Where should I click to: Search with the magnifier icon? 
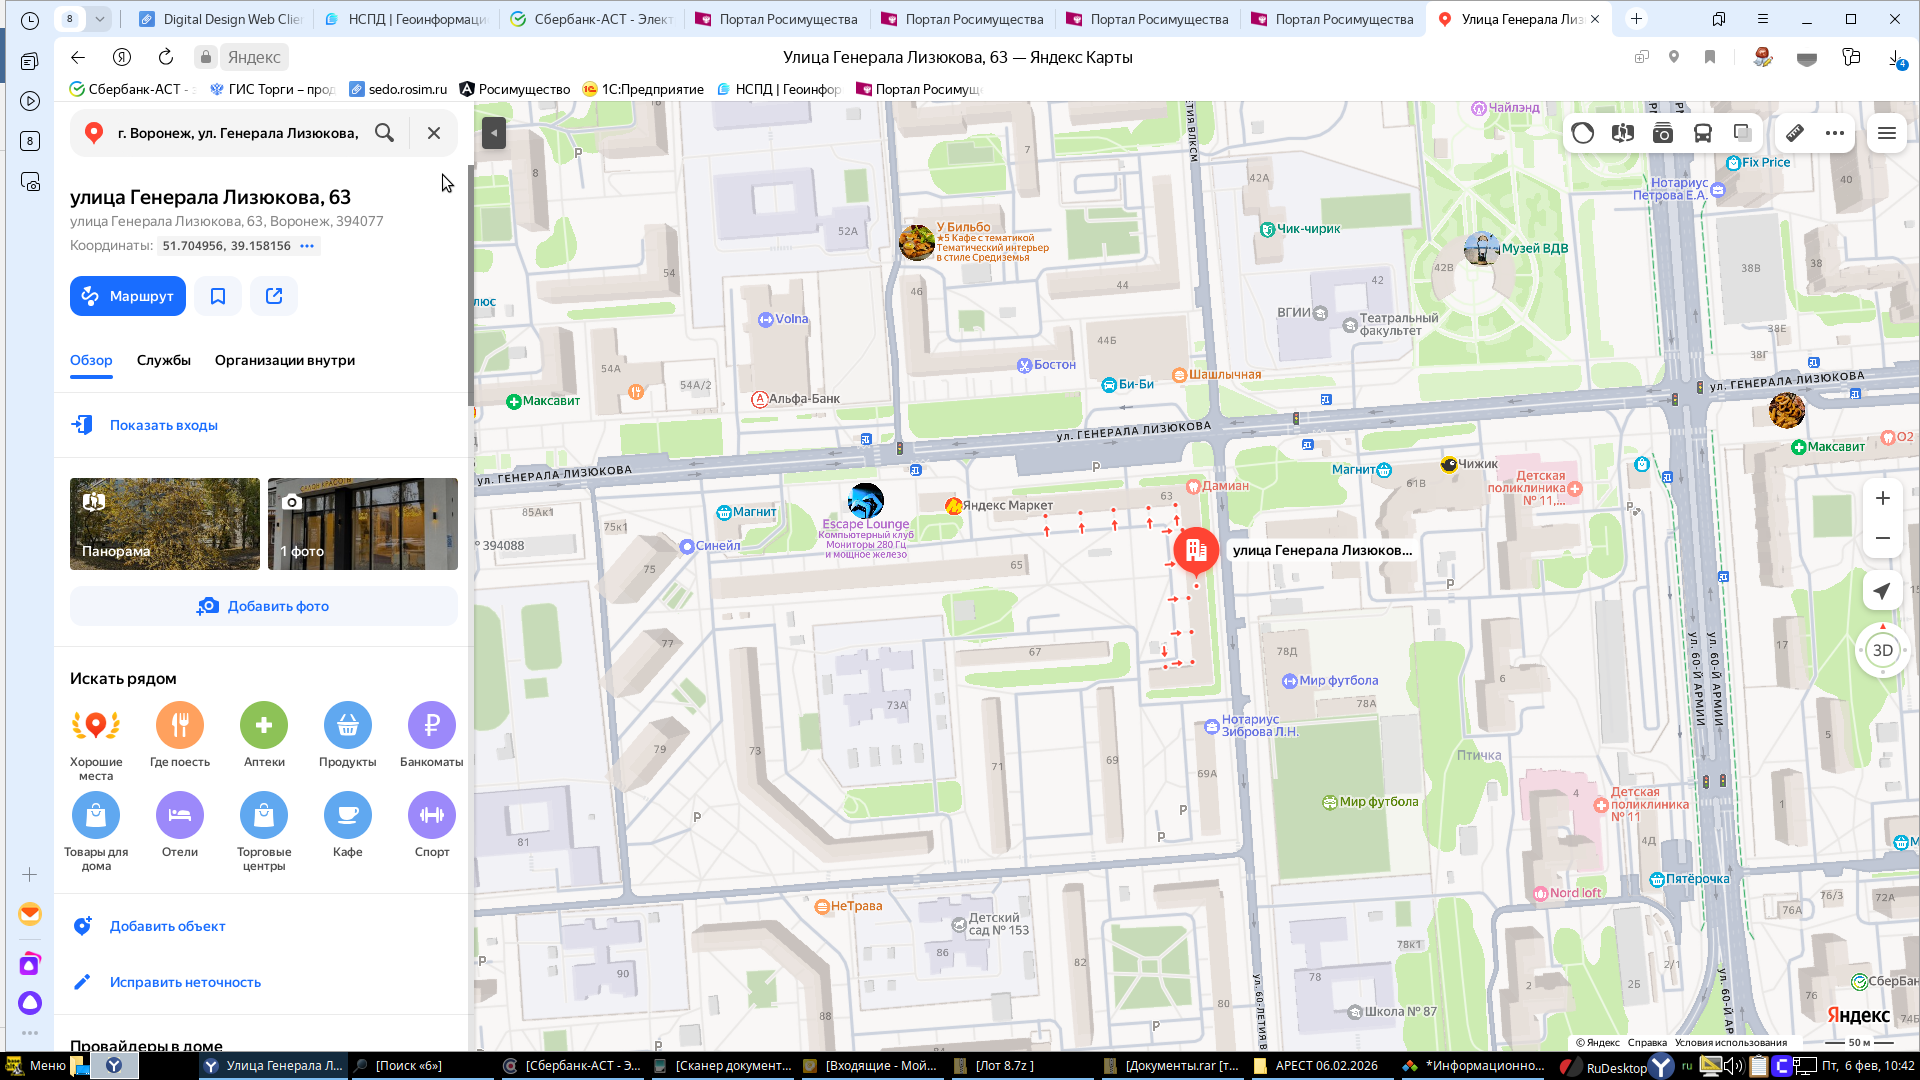coord(384,133)
